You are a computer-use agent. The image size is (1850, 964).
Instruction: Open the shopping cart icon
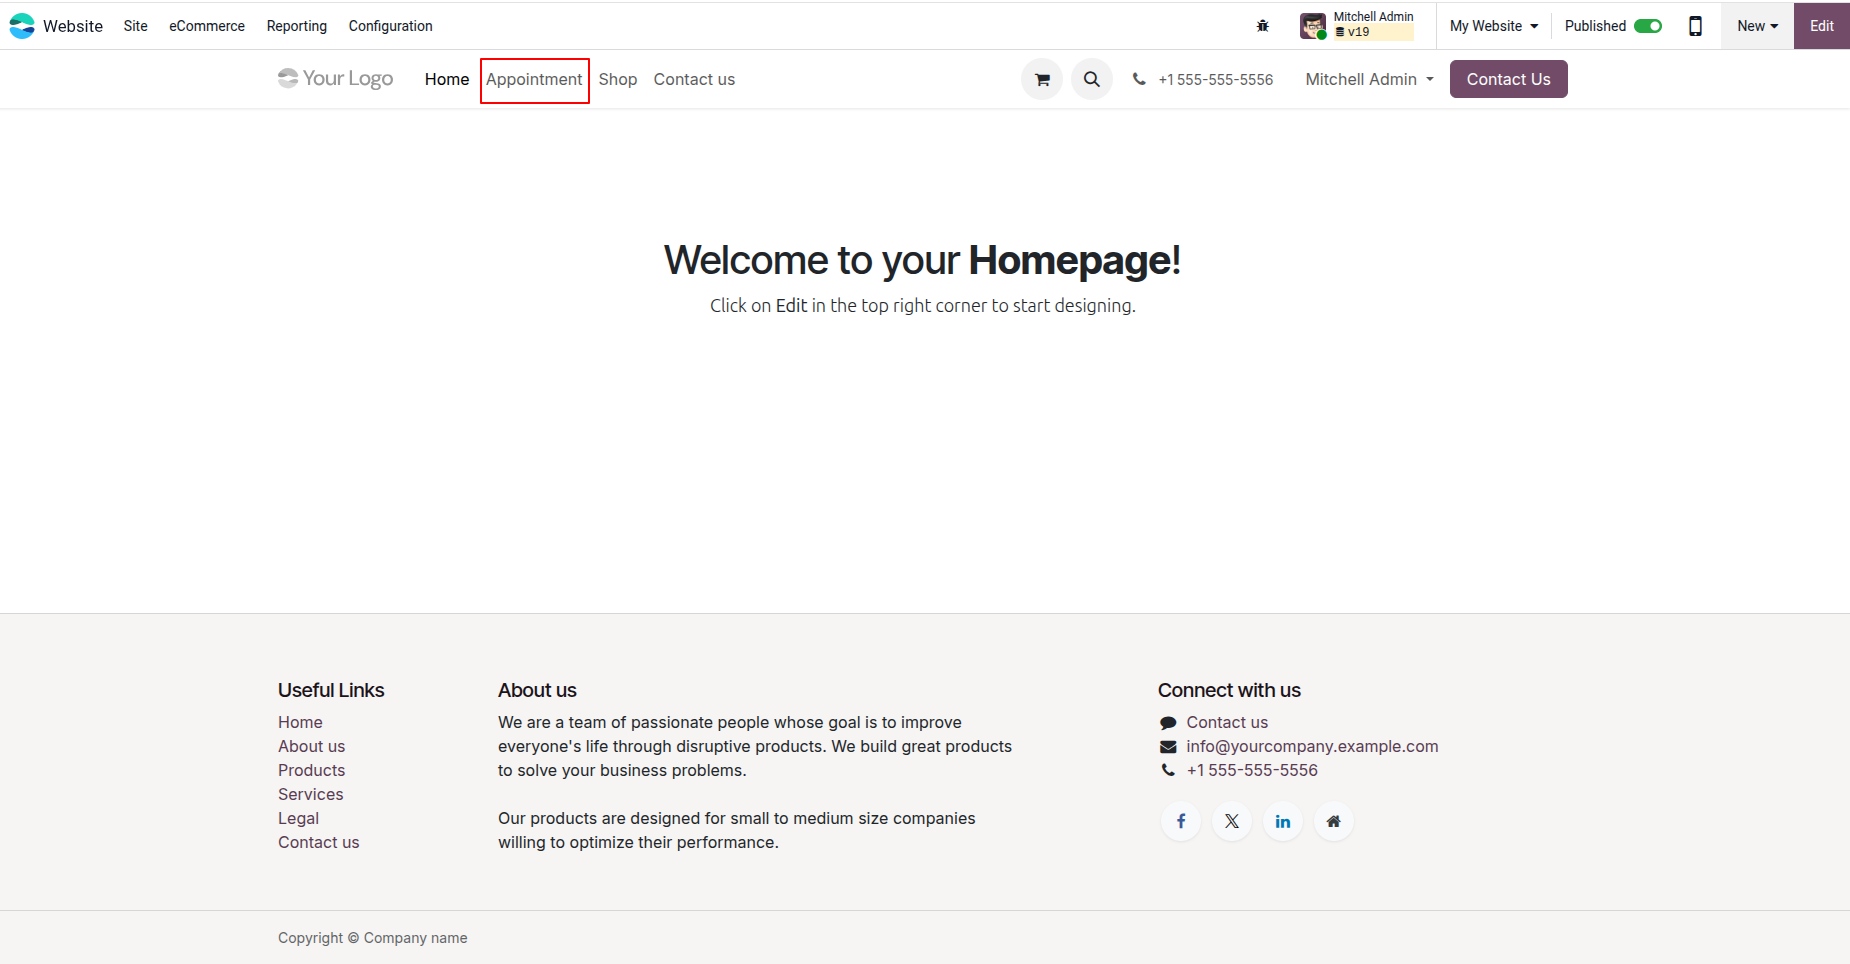(x=1042, y=79)
